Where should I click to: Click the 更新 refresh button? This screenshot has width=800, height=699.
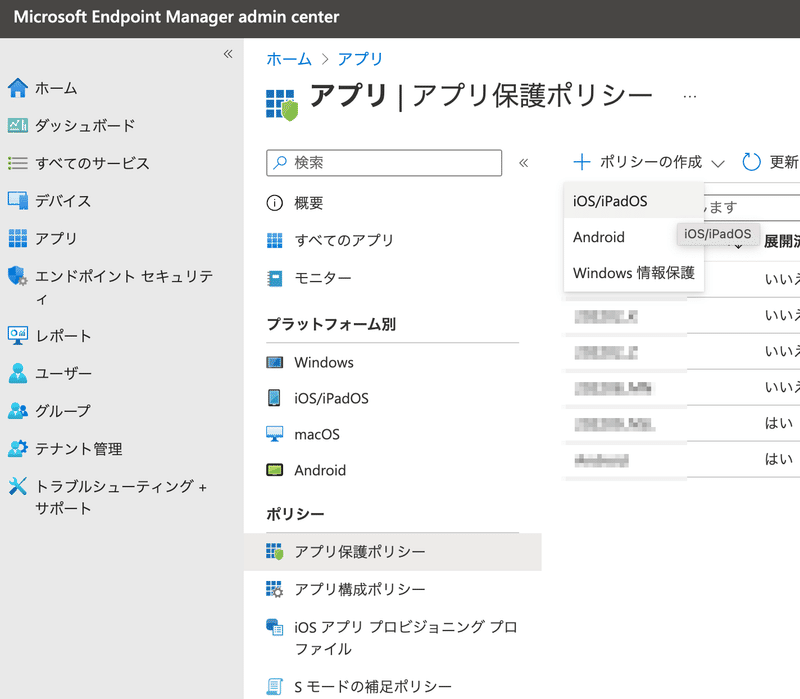[x=770, y=162]
